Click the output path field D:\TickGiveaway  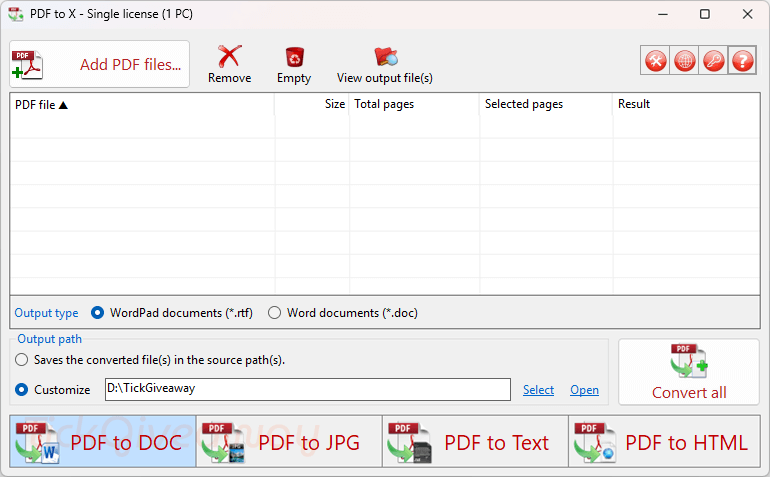308,389
